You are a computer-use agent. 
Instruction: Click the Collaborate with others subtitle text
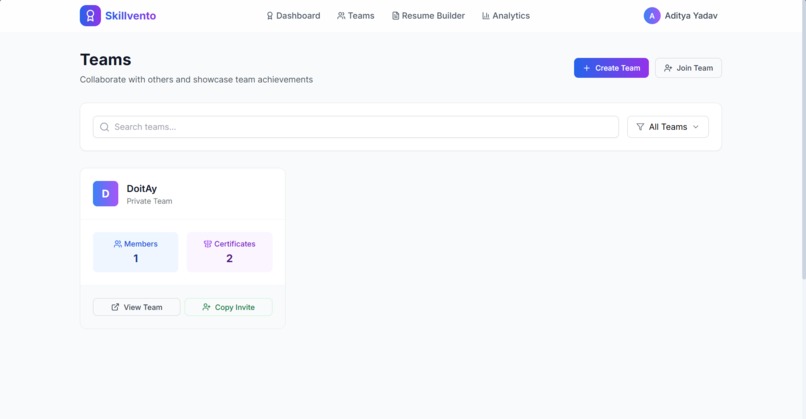point(196,80)
